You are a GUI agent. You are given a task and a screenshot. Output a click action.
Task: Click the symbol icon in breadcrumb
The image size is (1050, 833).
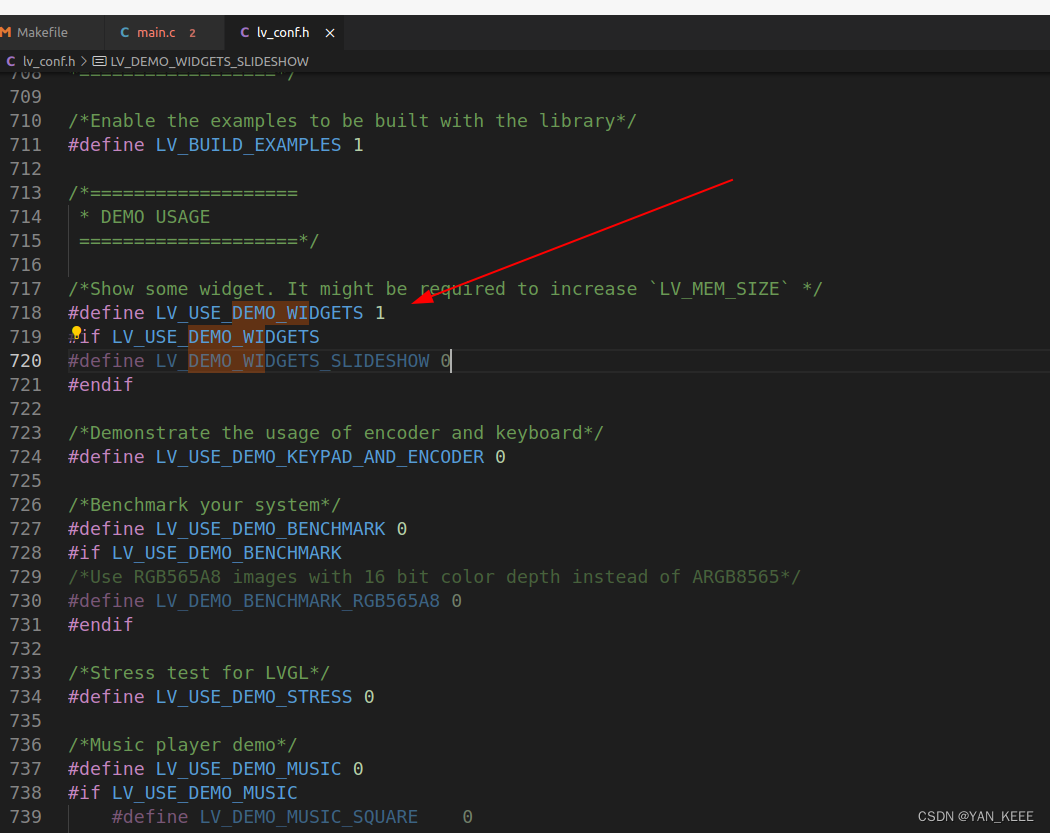click(99, 61)
